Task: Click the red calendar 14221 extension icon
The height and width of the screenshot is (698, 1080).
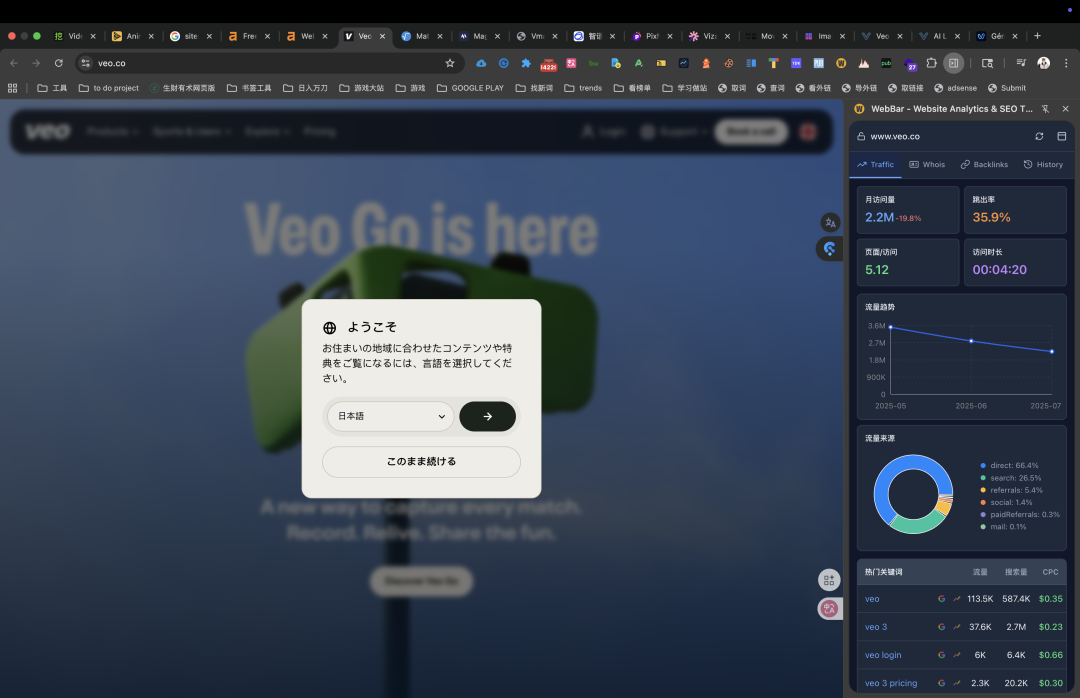Action: [548, 63]
